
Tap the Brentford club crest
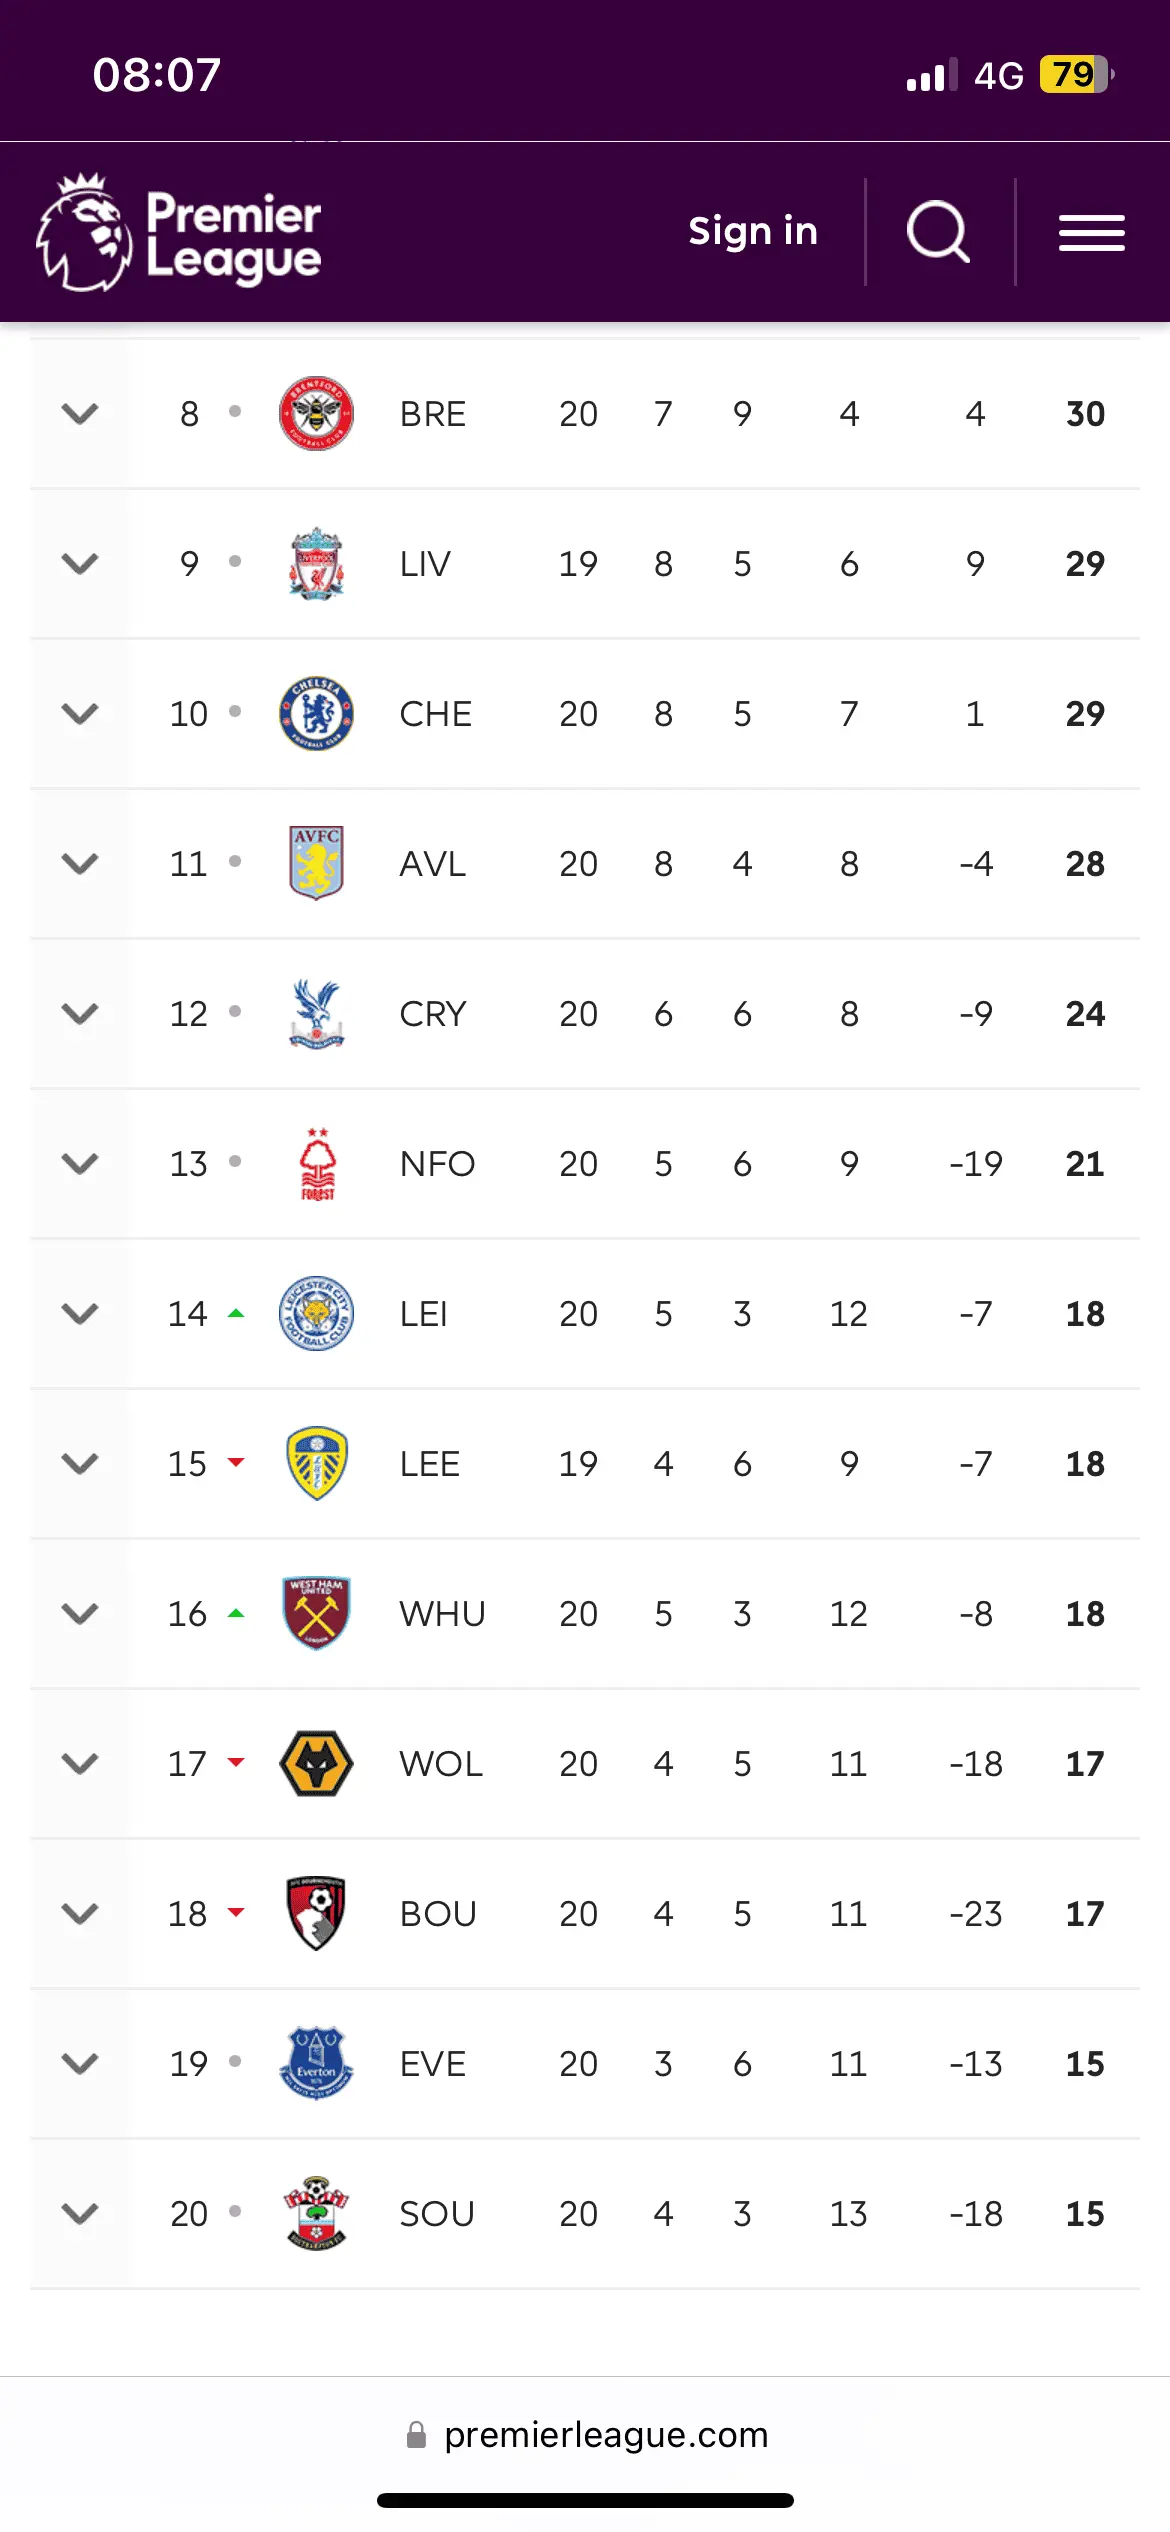[316, 414]
